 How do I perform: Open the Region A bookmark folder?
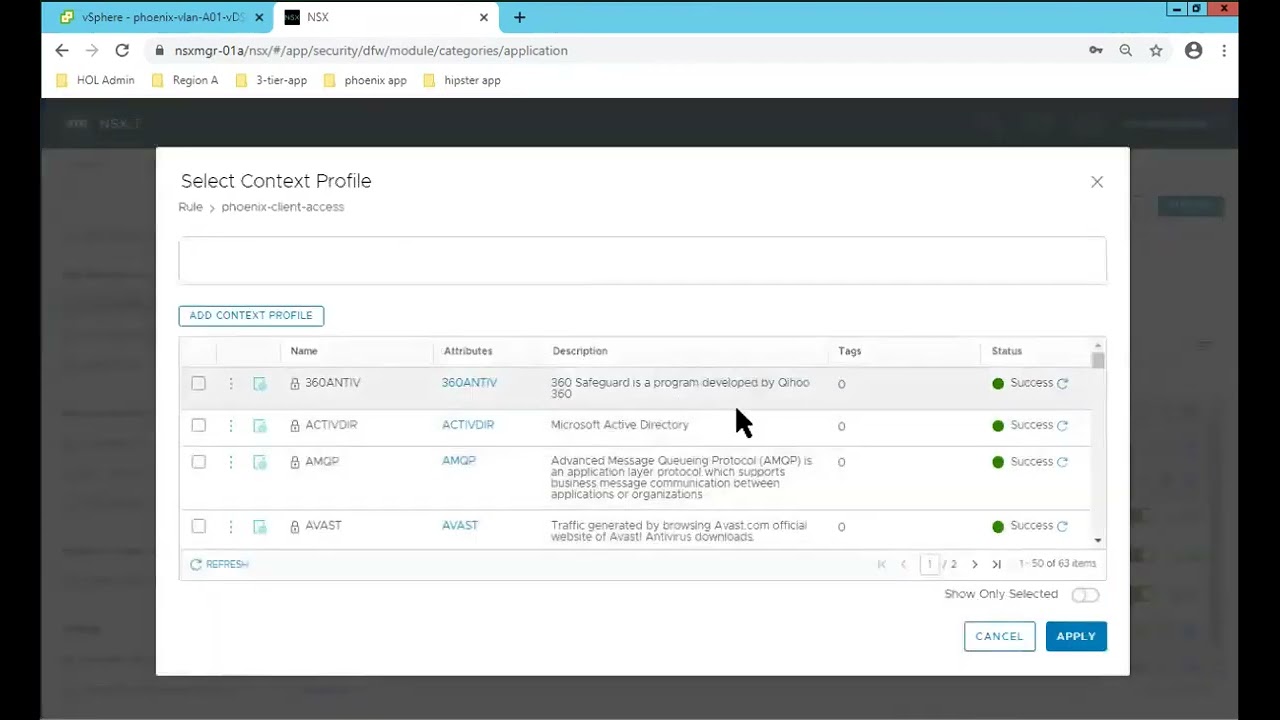tap(185, 80)
